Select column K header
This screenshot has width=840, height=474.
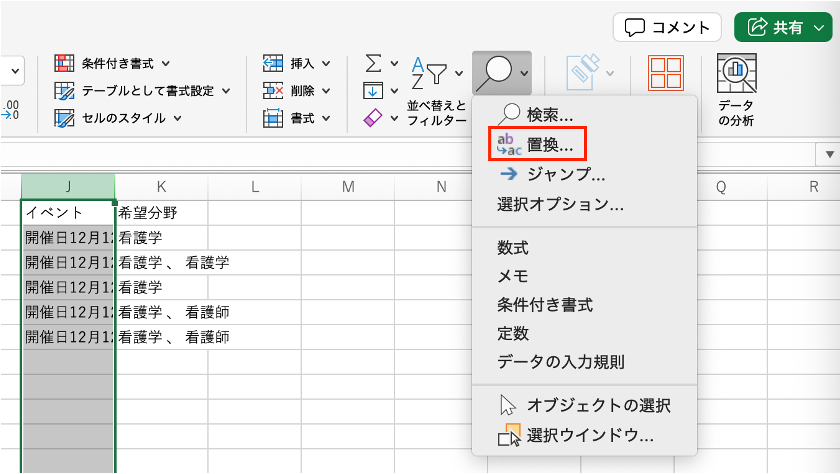point(161,186)
